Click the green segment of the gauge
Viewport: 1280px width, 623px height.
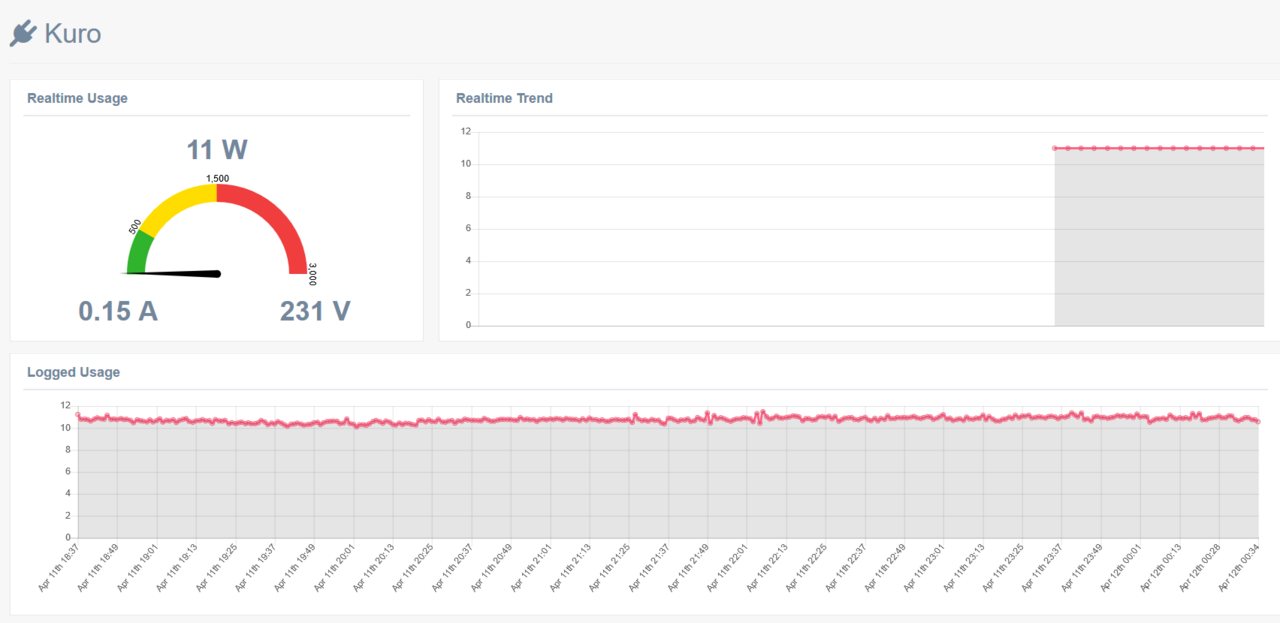tap(139, 250)
